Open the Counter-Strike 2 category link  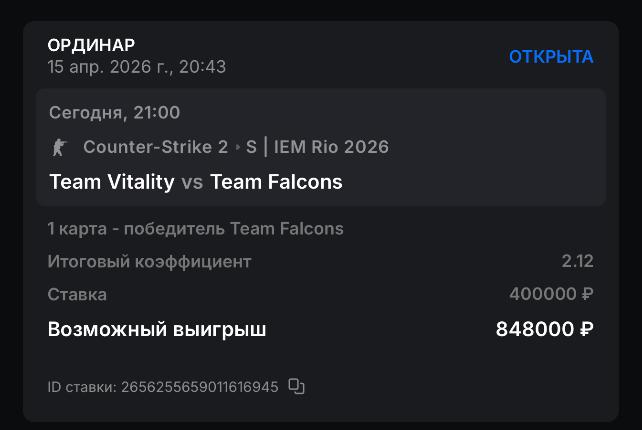pyautogui.click(x=155, y=148)
